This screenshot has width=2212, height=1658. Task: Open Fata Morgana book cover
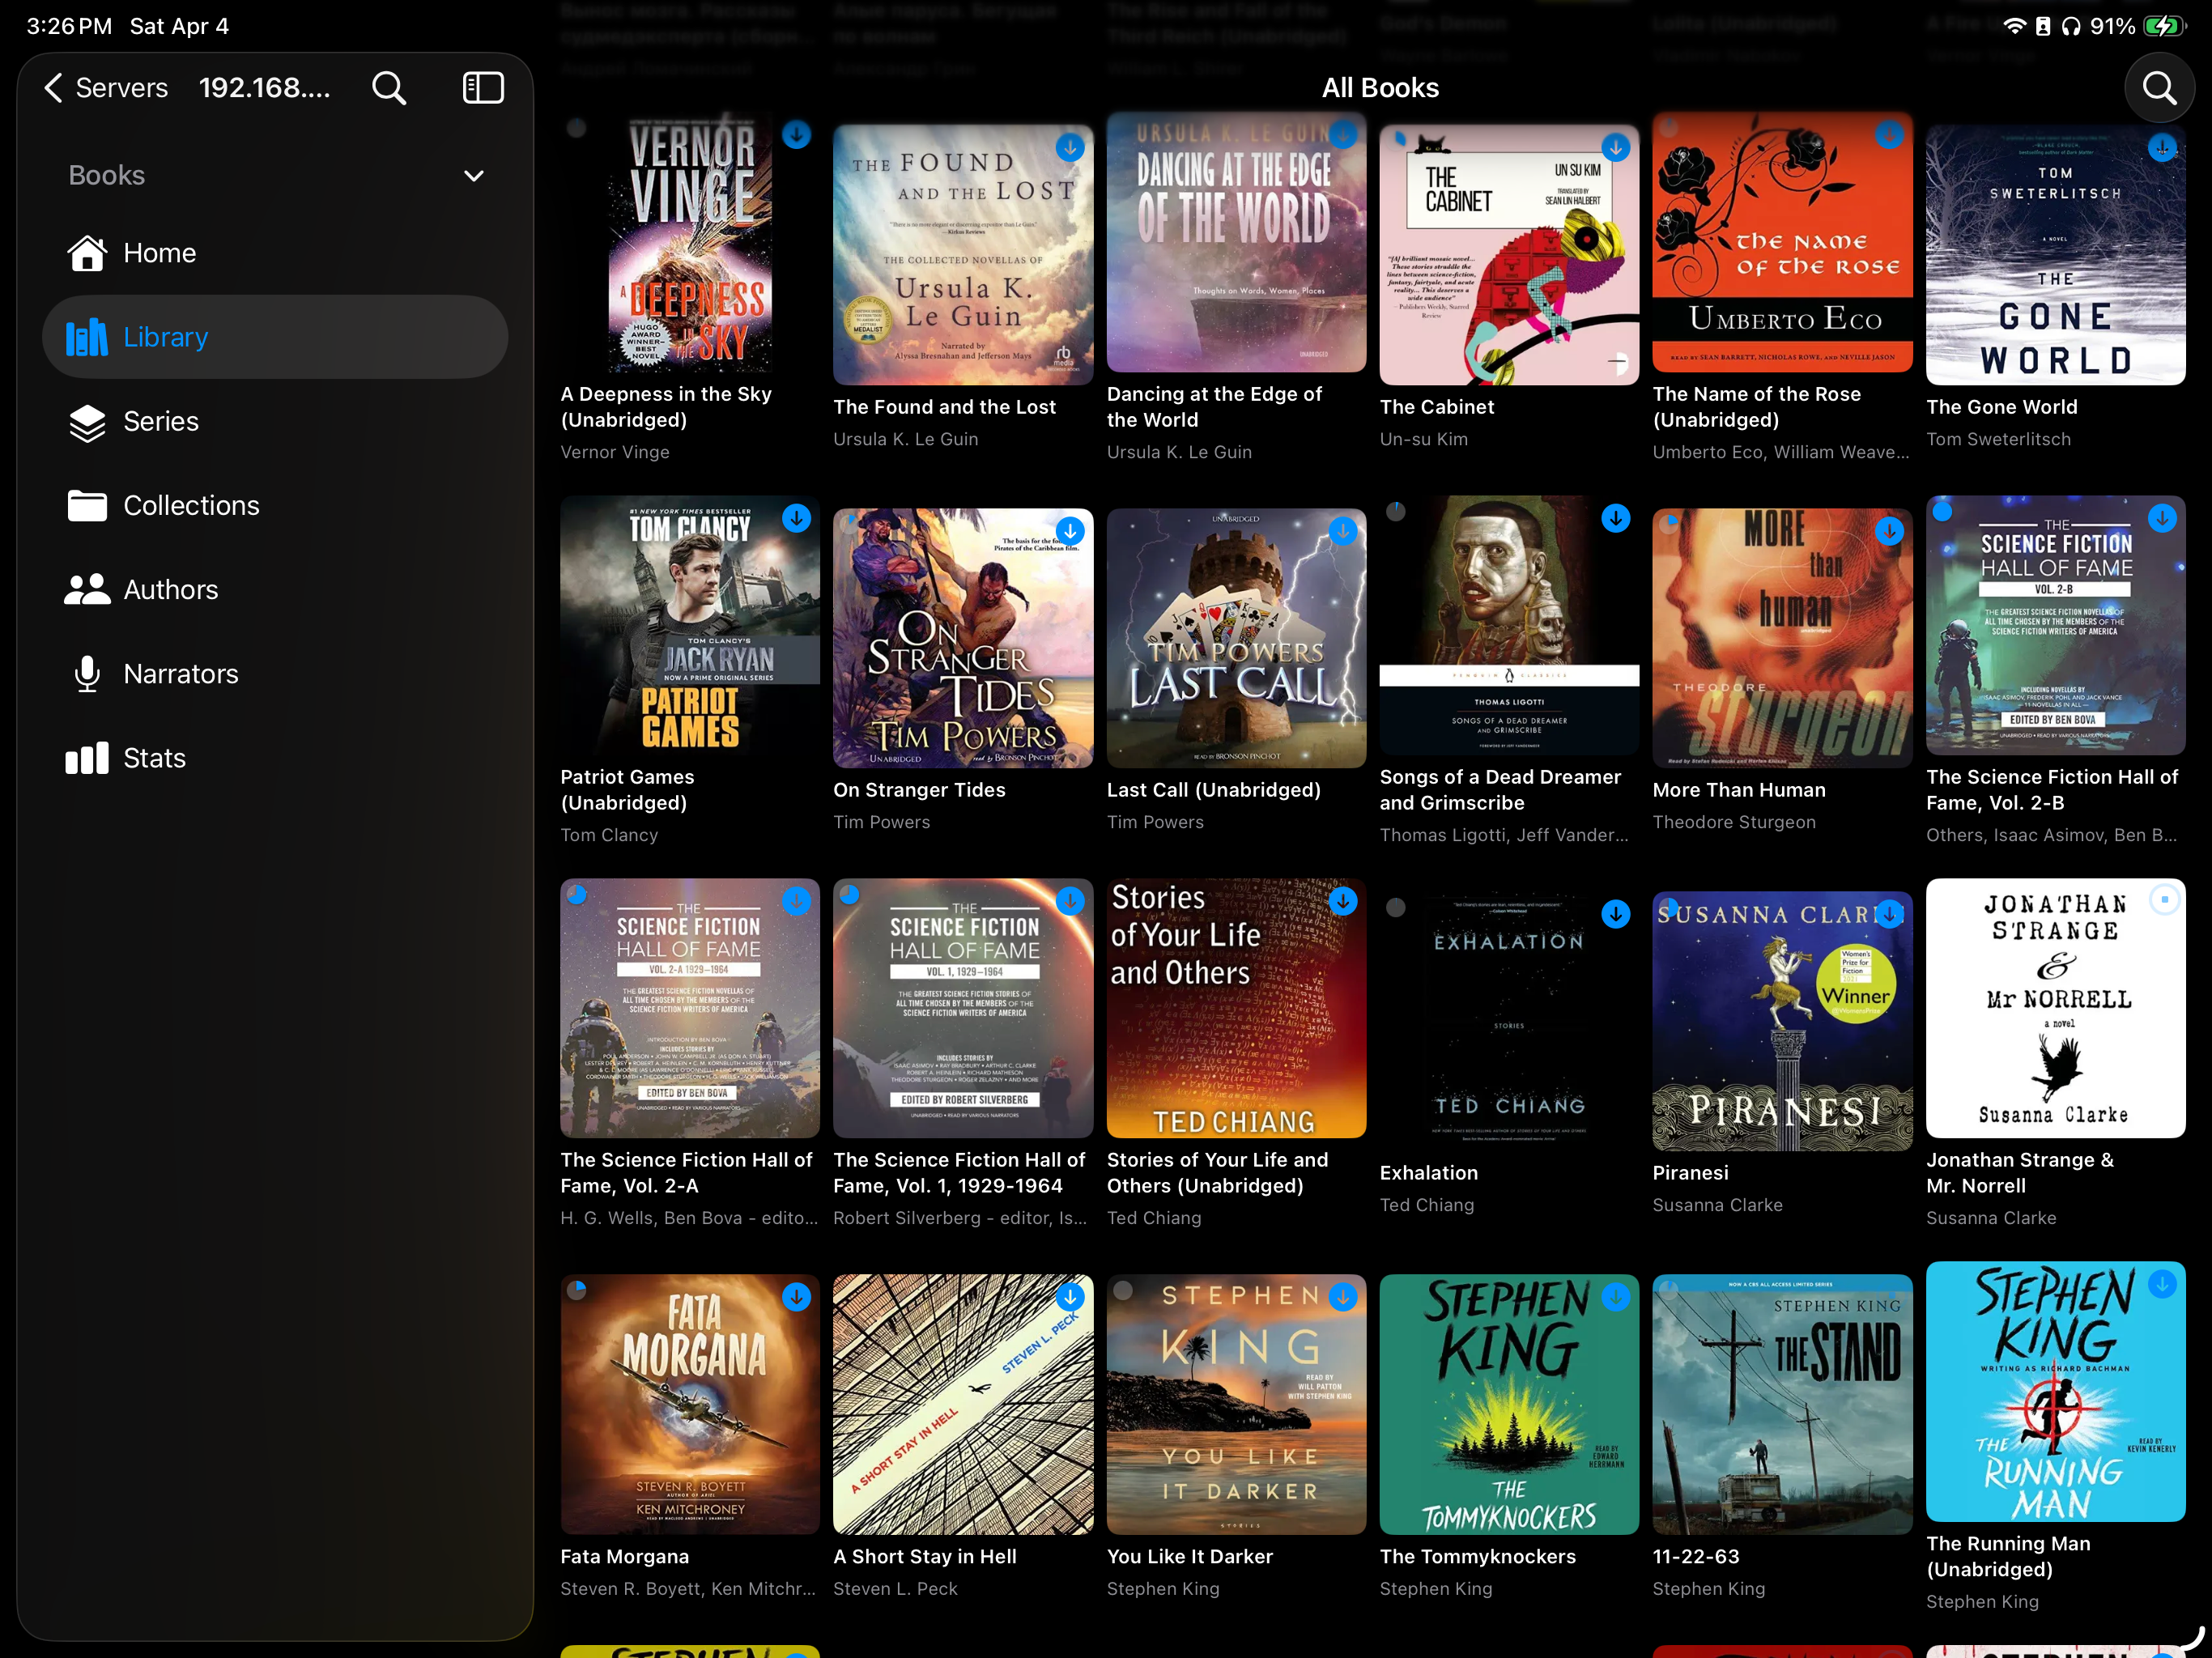(x=690, y=1404)
